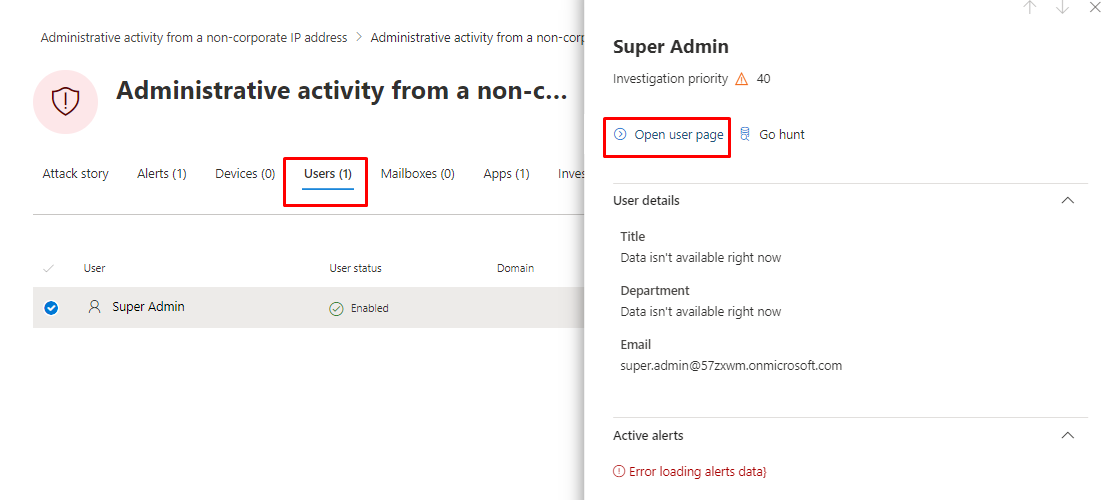This screenshot has height=500, width=1113.
Task: Collapse the User details section
Action: tap(1067, 200)
